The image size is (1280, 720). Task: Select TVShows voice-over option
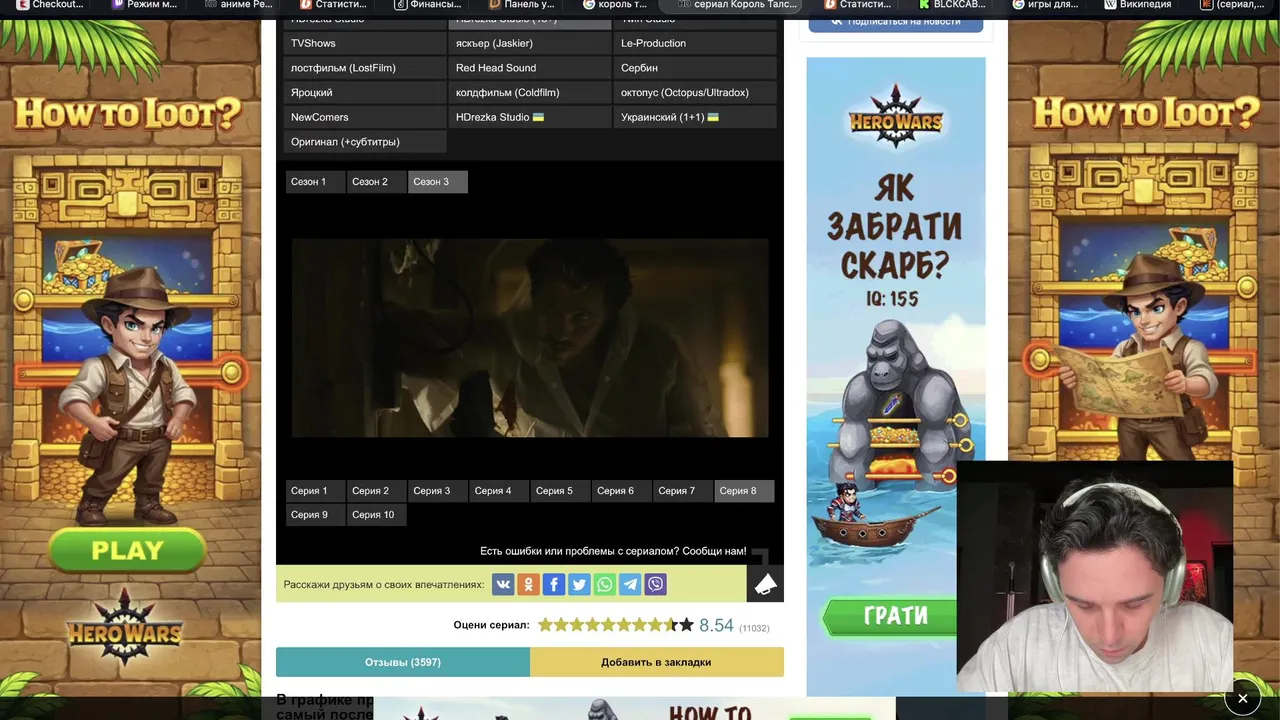click(x=365, y=43)
